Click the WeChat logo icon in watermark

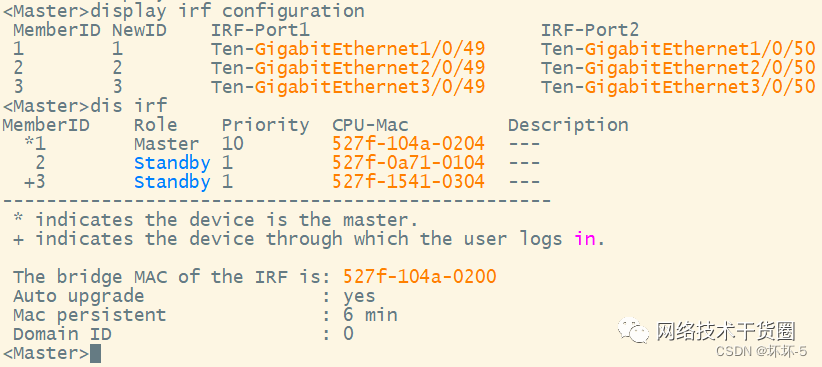point(634,330)
